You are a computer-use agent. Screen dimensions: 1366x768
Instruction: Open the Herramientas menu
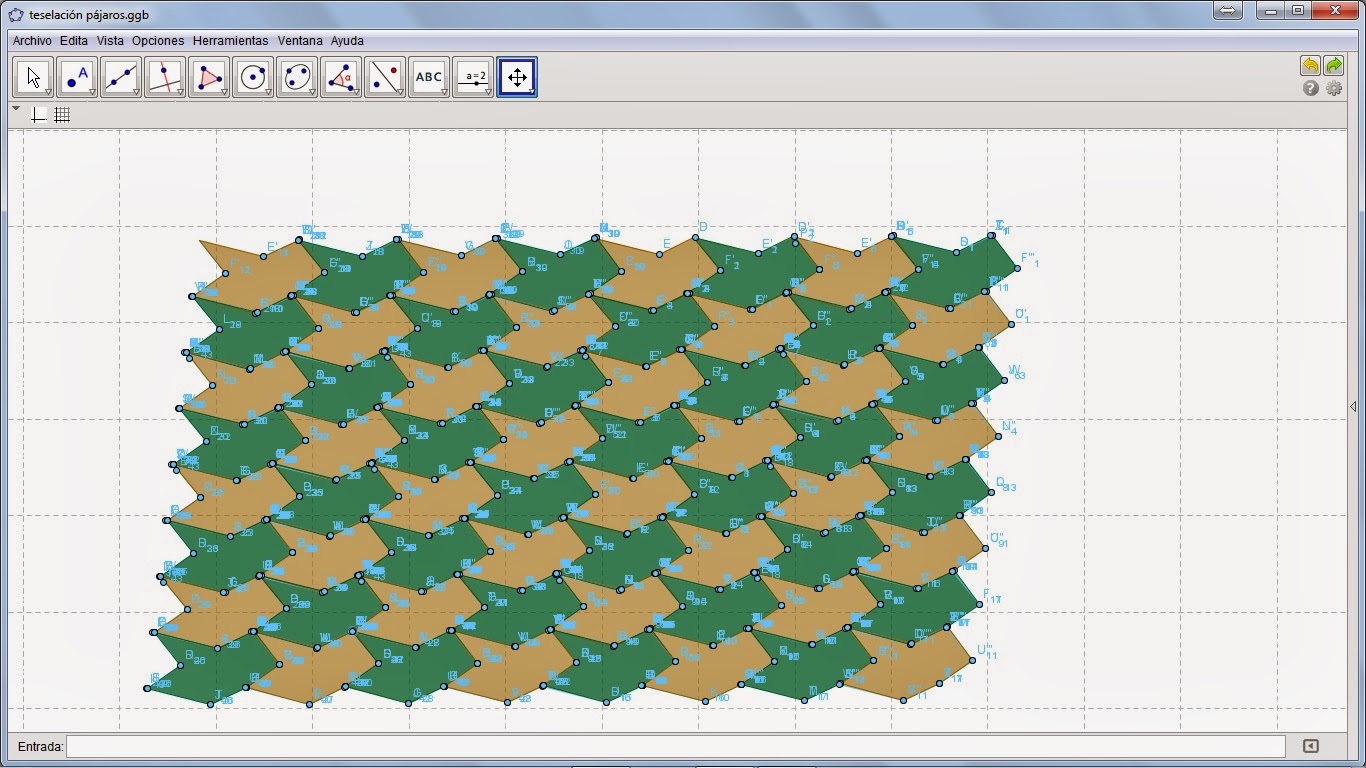click(230, 41)
